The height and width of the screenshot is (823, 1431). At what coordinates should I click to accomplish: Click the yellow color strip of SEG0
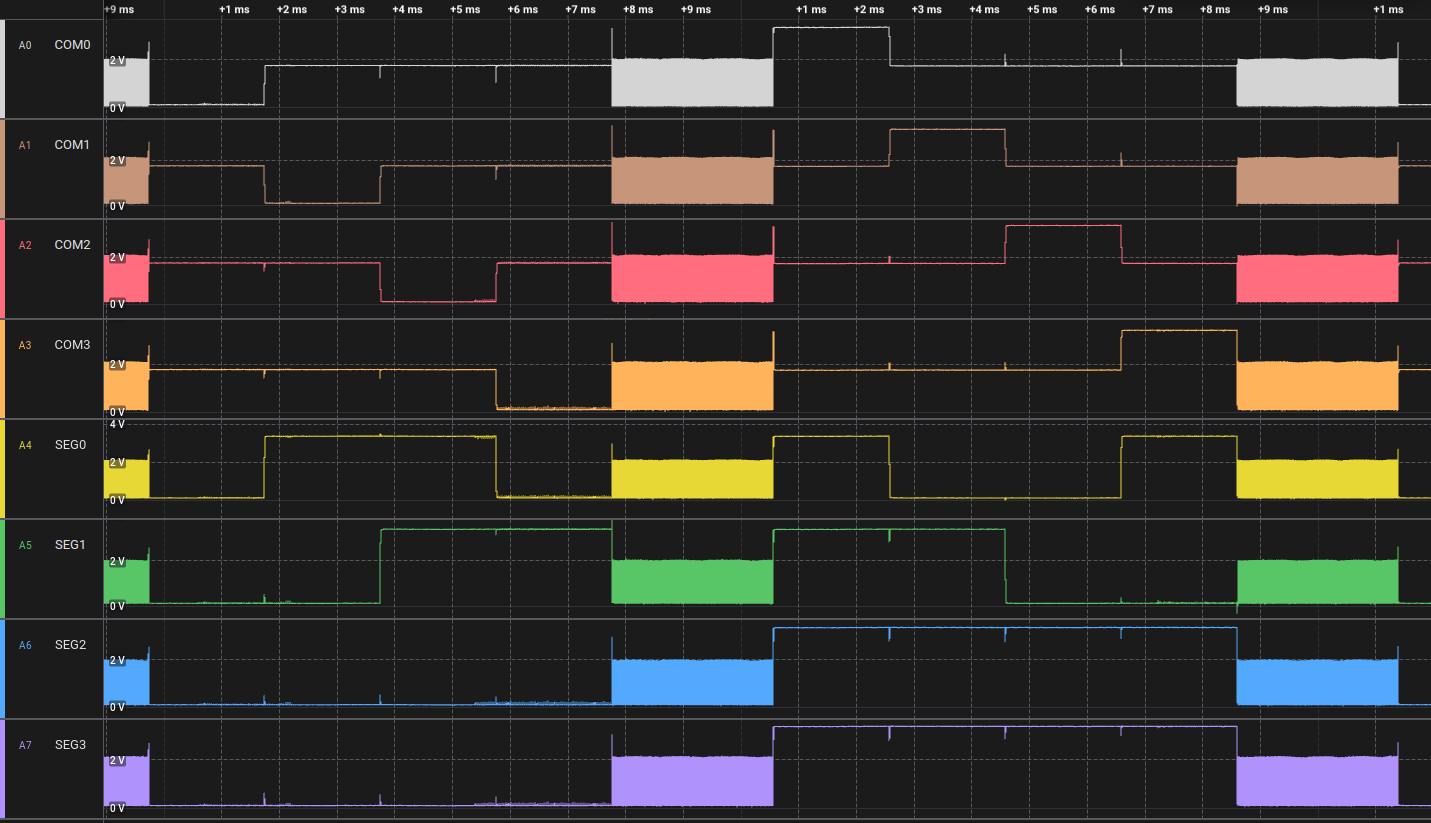(2, 469)
